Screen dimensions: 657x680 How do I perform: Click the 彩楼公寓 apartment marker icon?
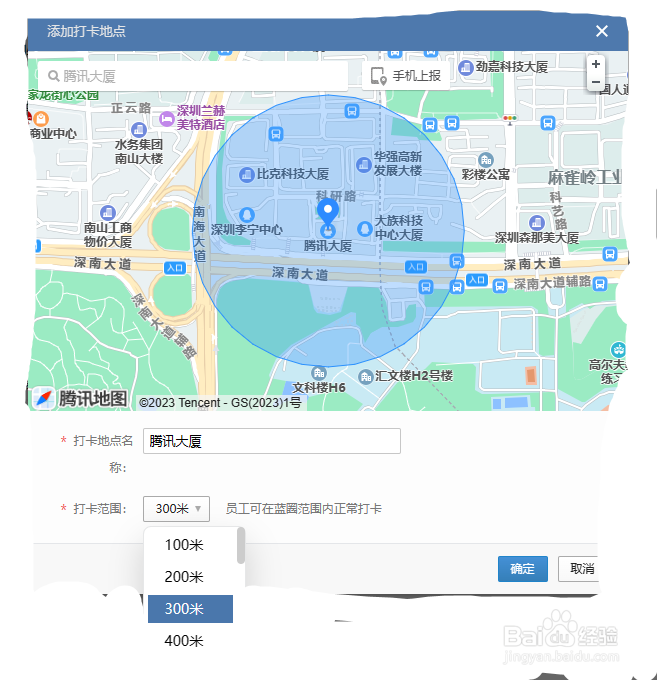486,160
